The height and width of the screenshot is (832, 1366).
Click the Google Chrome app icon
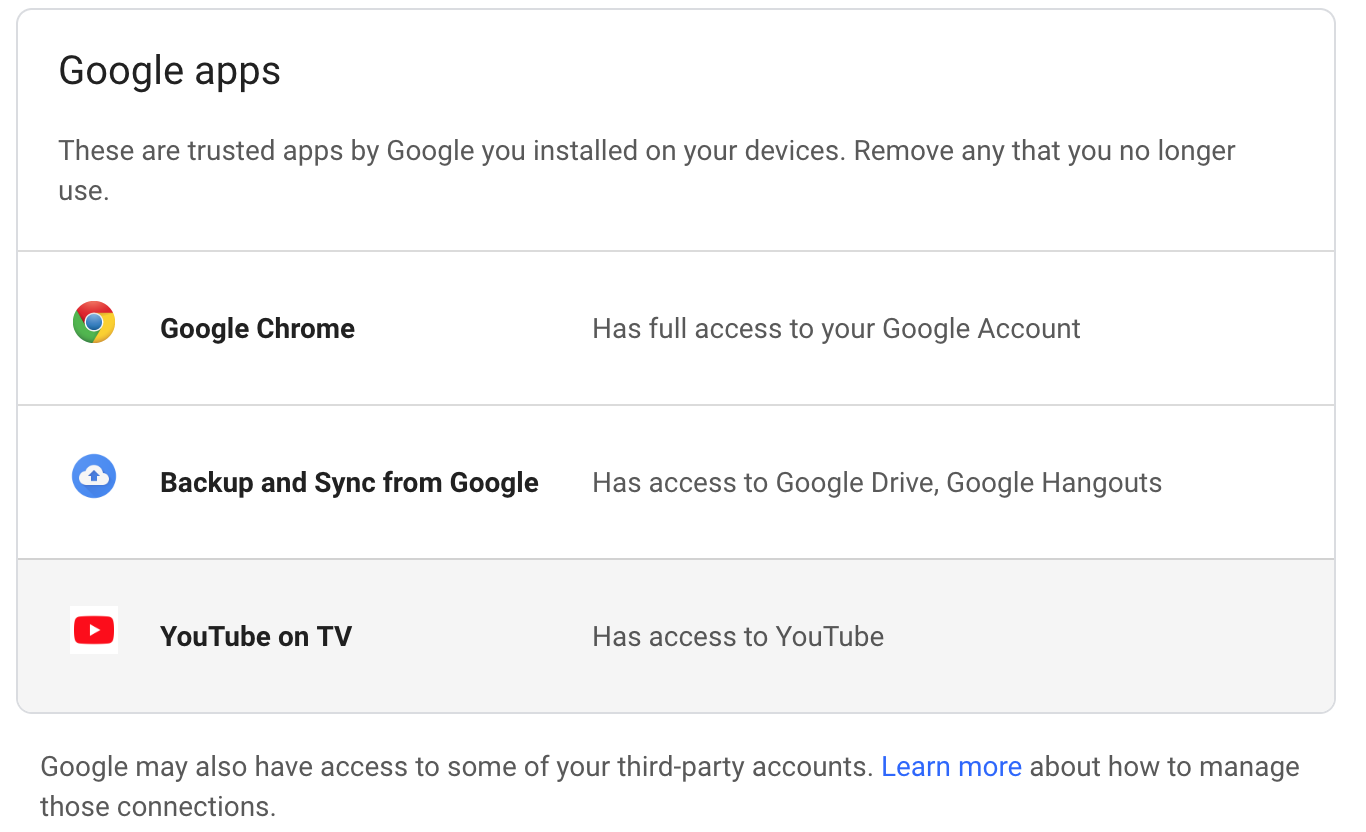pyautogui.click(x=94, y=323)
